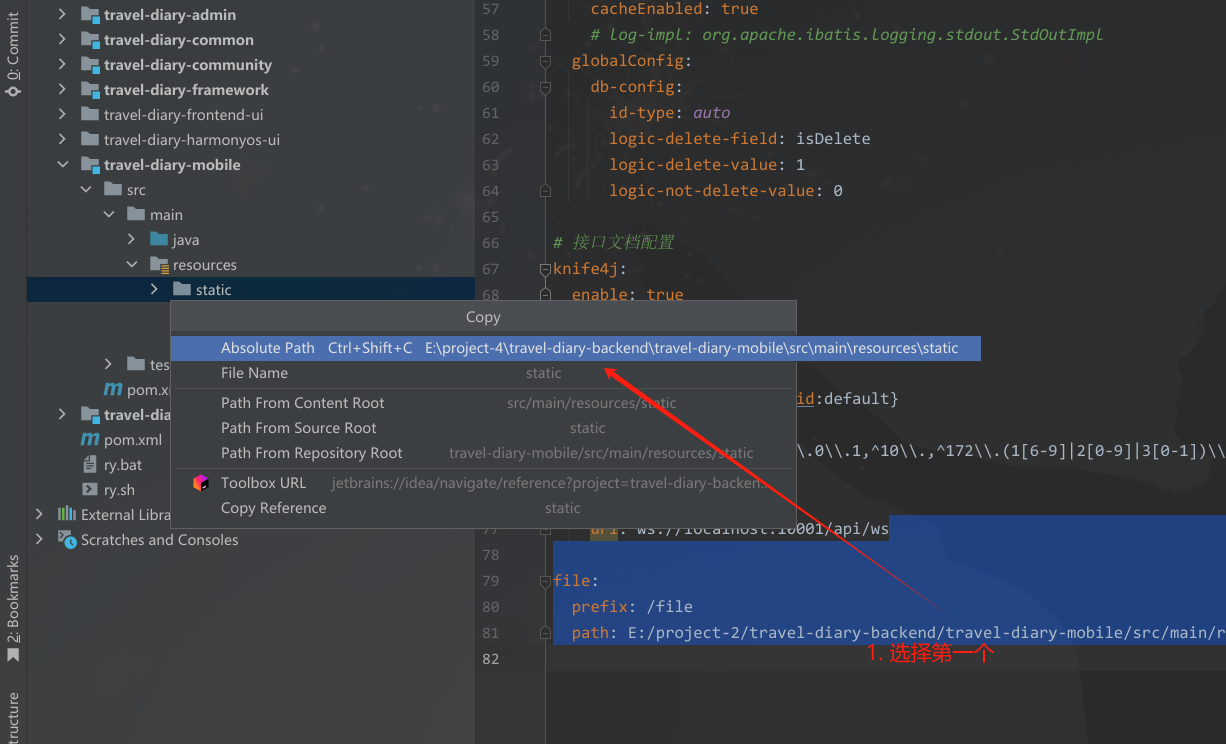
Task: Collapse the main folder node
Action: (108, 215)
